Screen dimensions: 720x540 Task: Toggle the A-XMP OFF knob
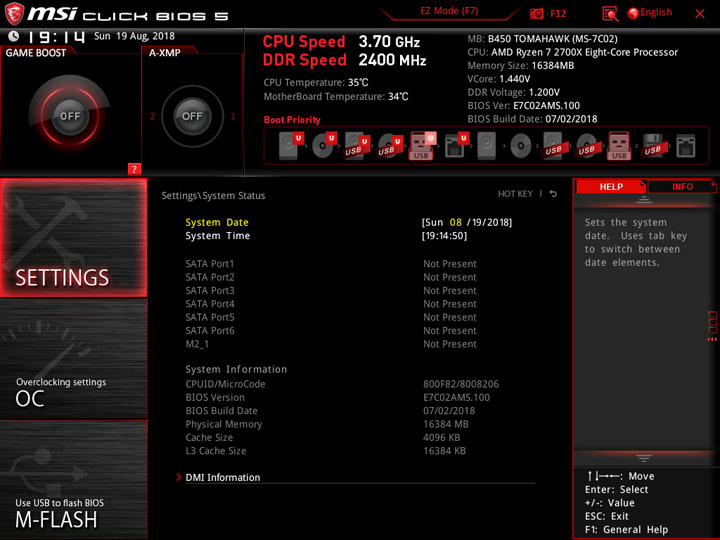(192, 116)
